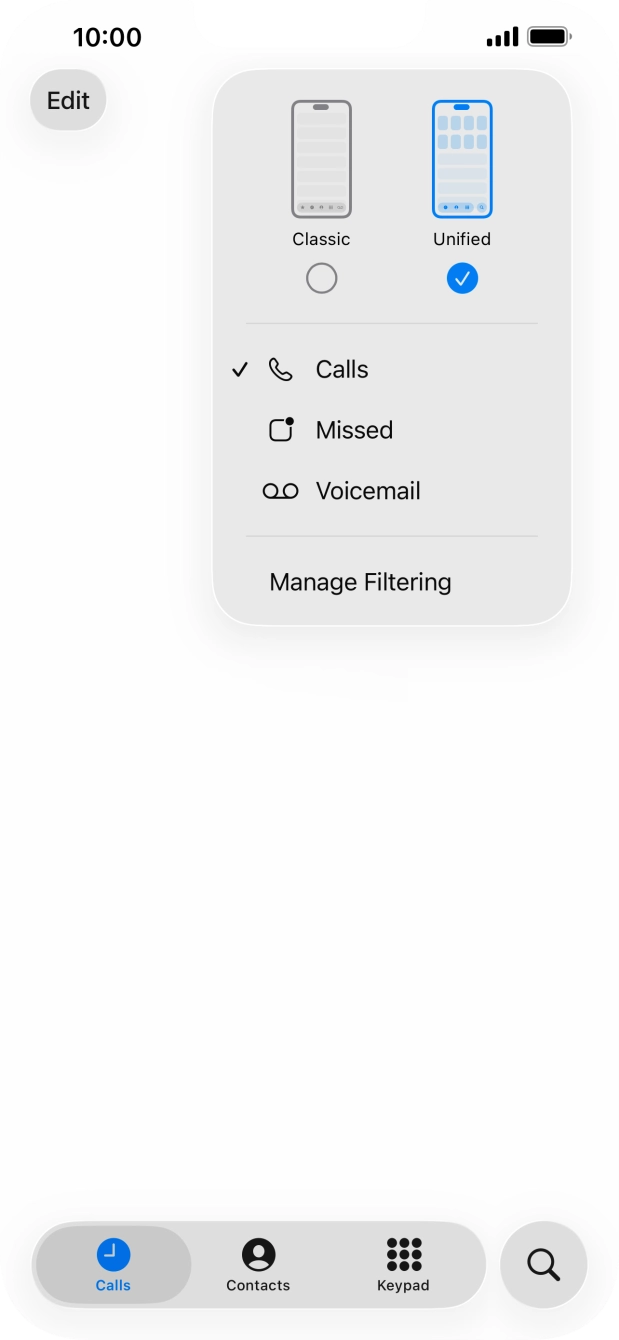Select the Classic layout radio button
The image size is (619, 1340).
tap(321, 278)
